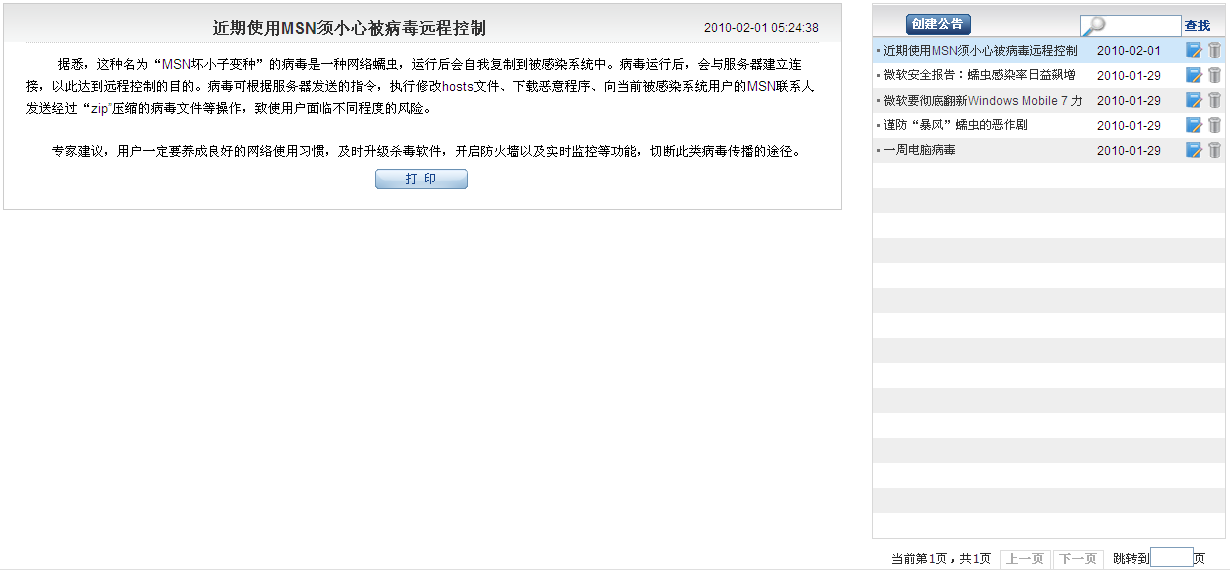Click the magnifier icon in search box
This screenshot has height=570, width=1230.
[1094, 26]
